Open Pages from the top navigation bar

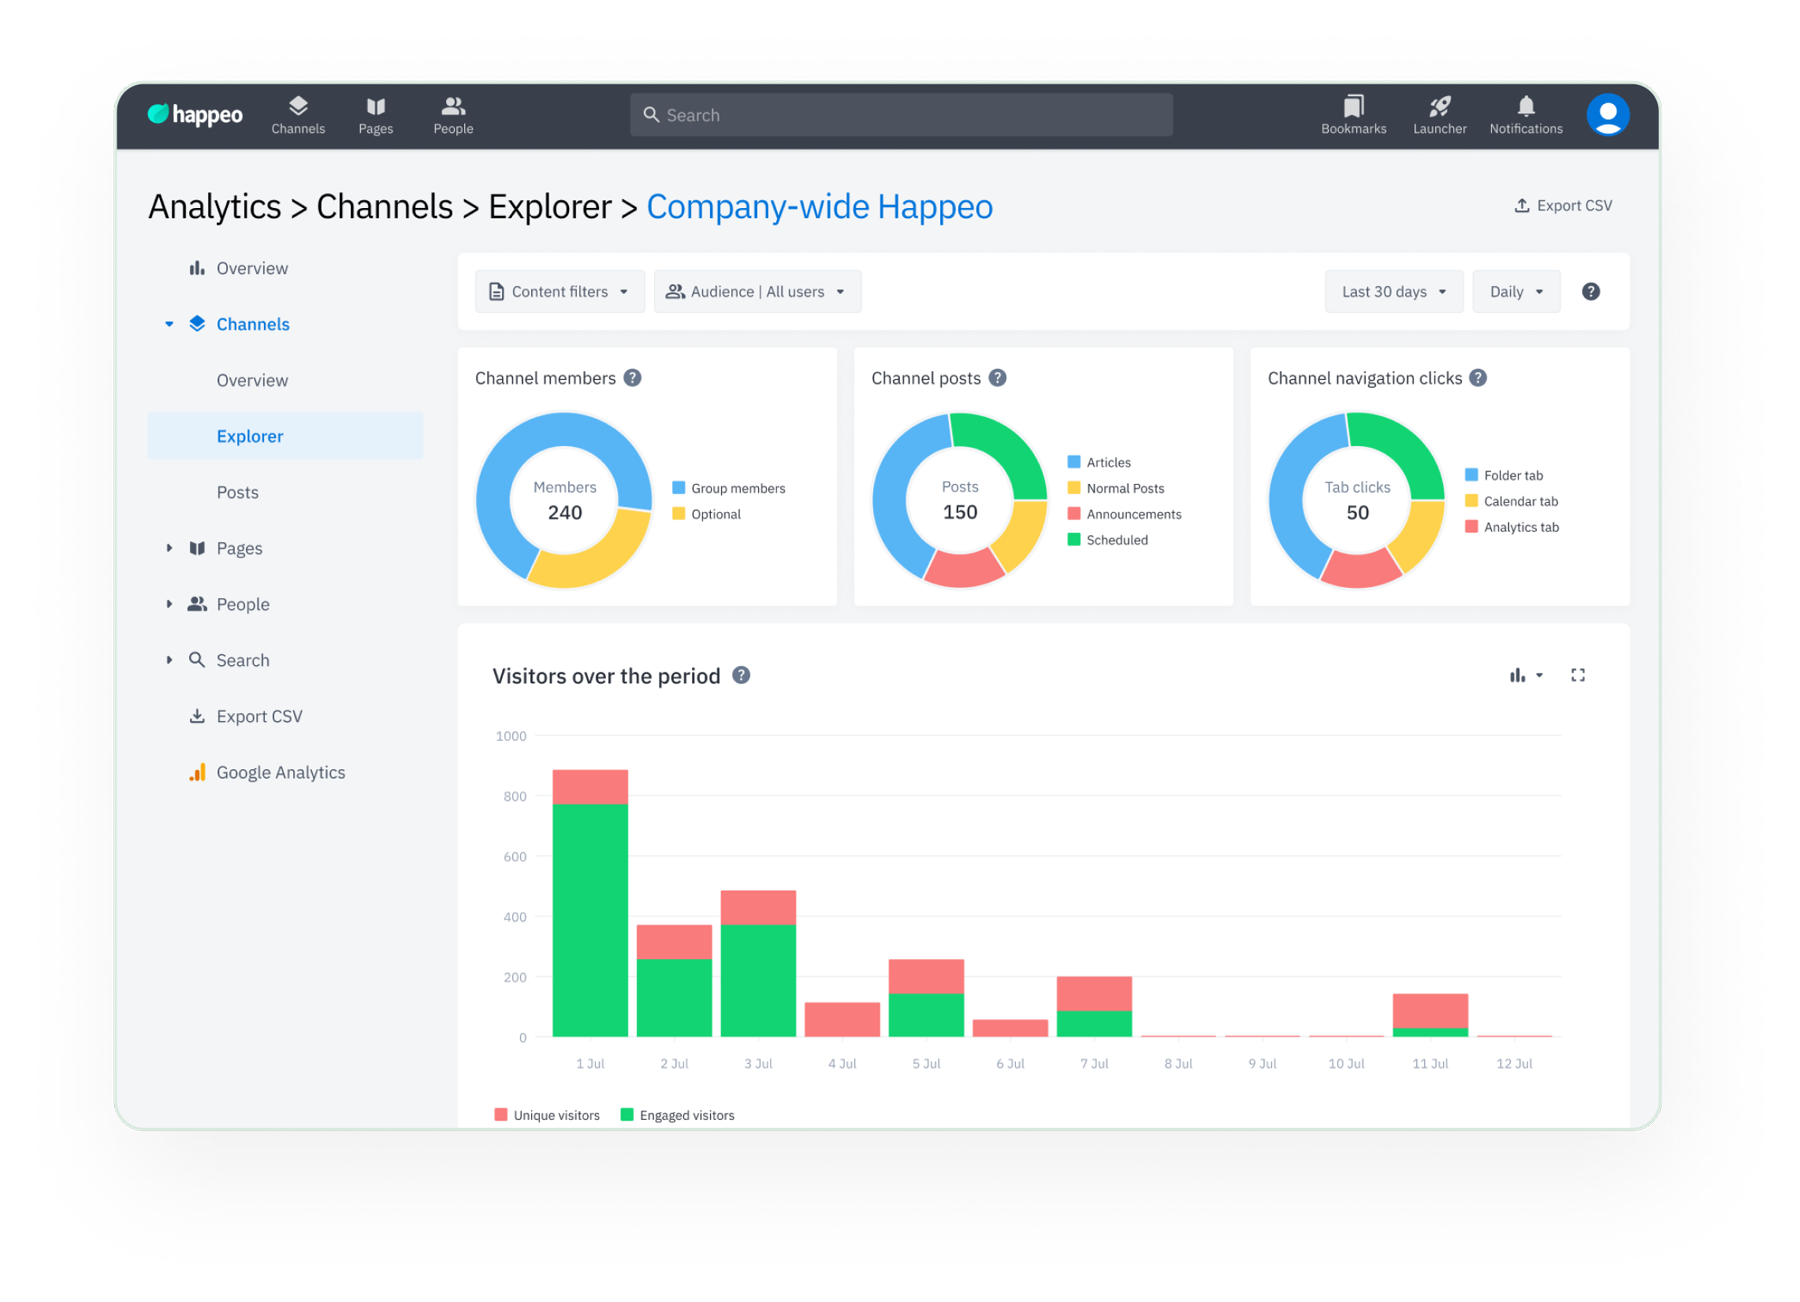click(376, 115)
